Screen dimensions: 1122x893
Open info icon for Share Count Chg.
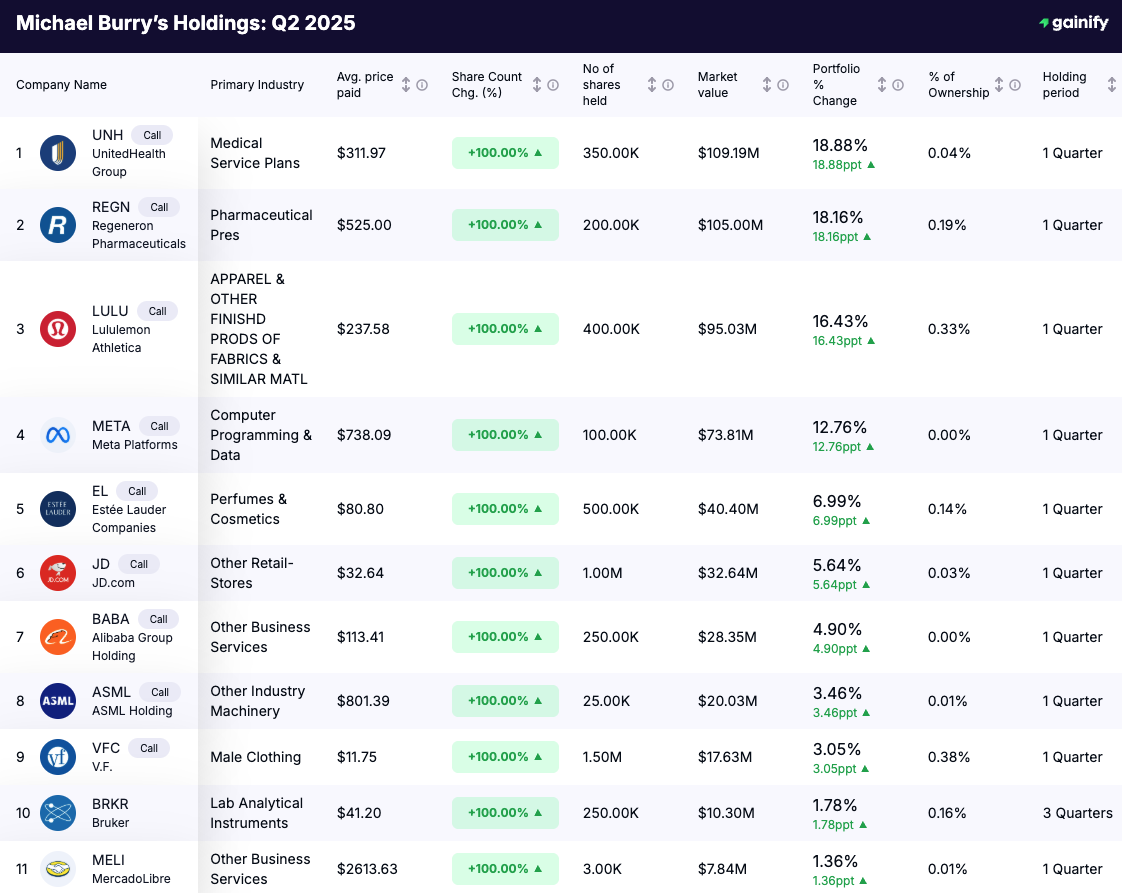pos(553,85)
